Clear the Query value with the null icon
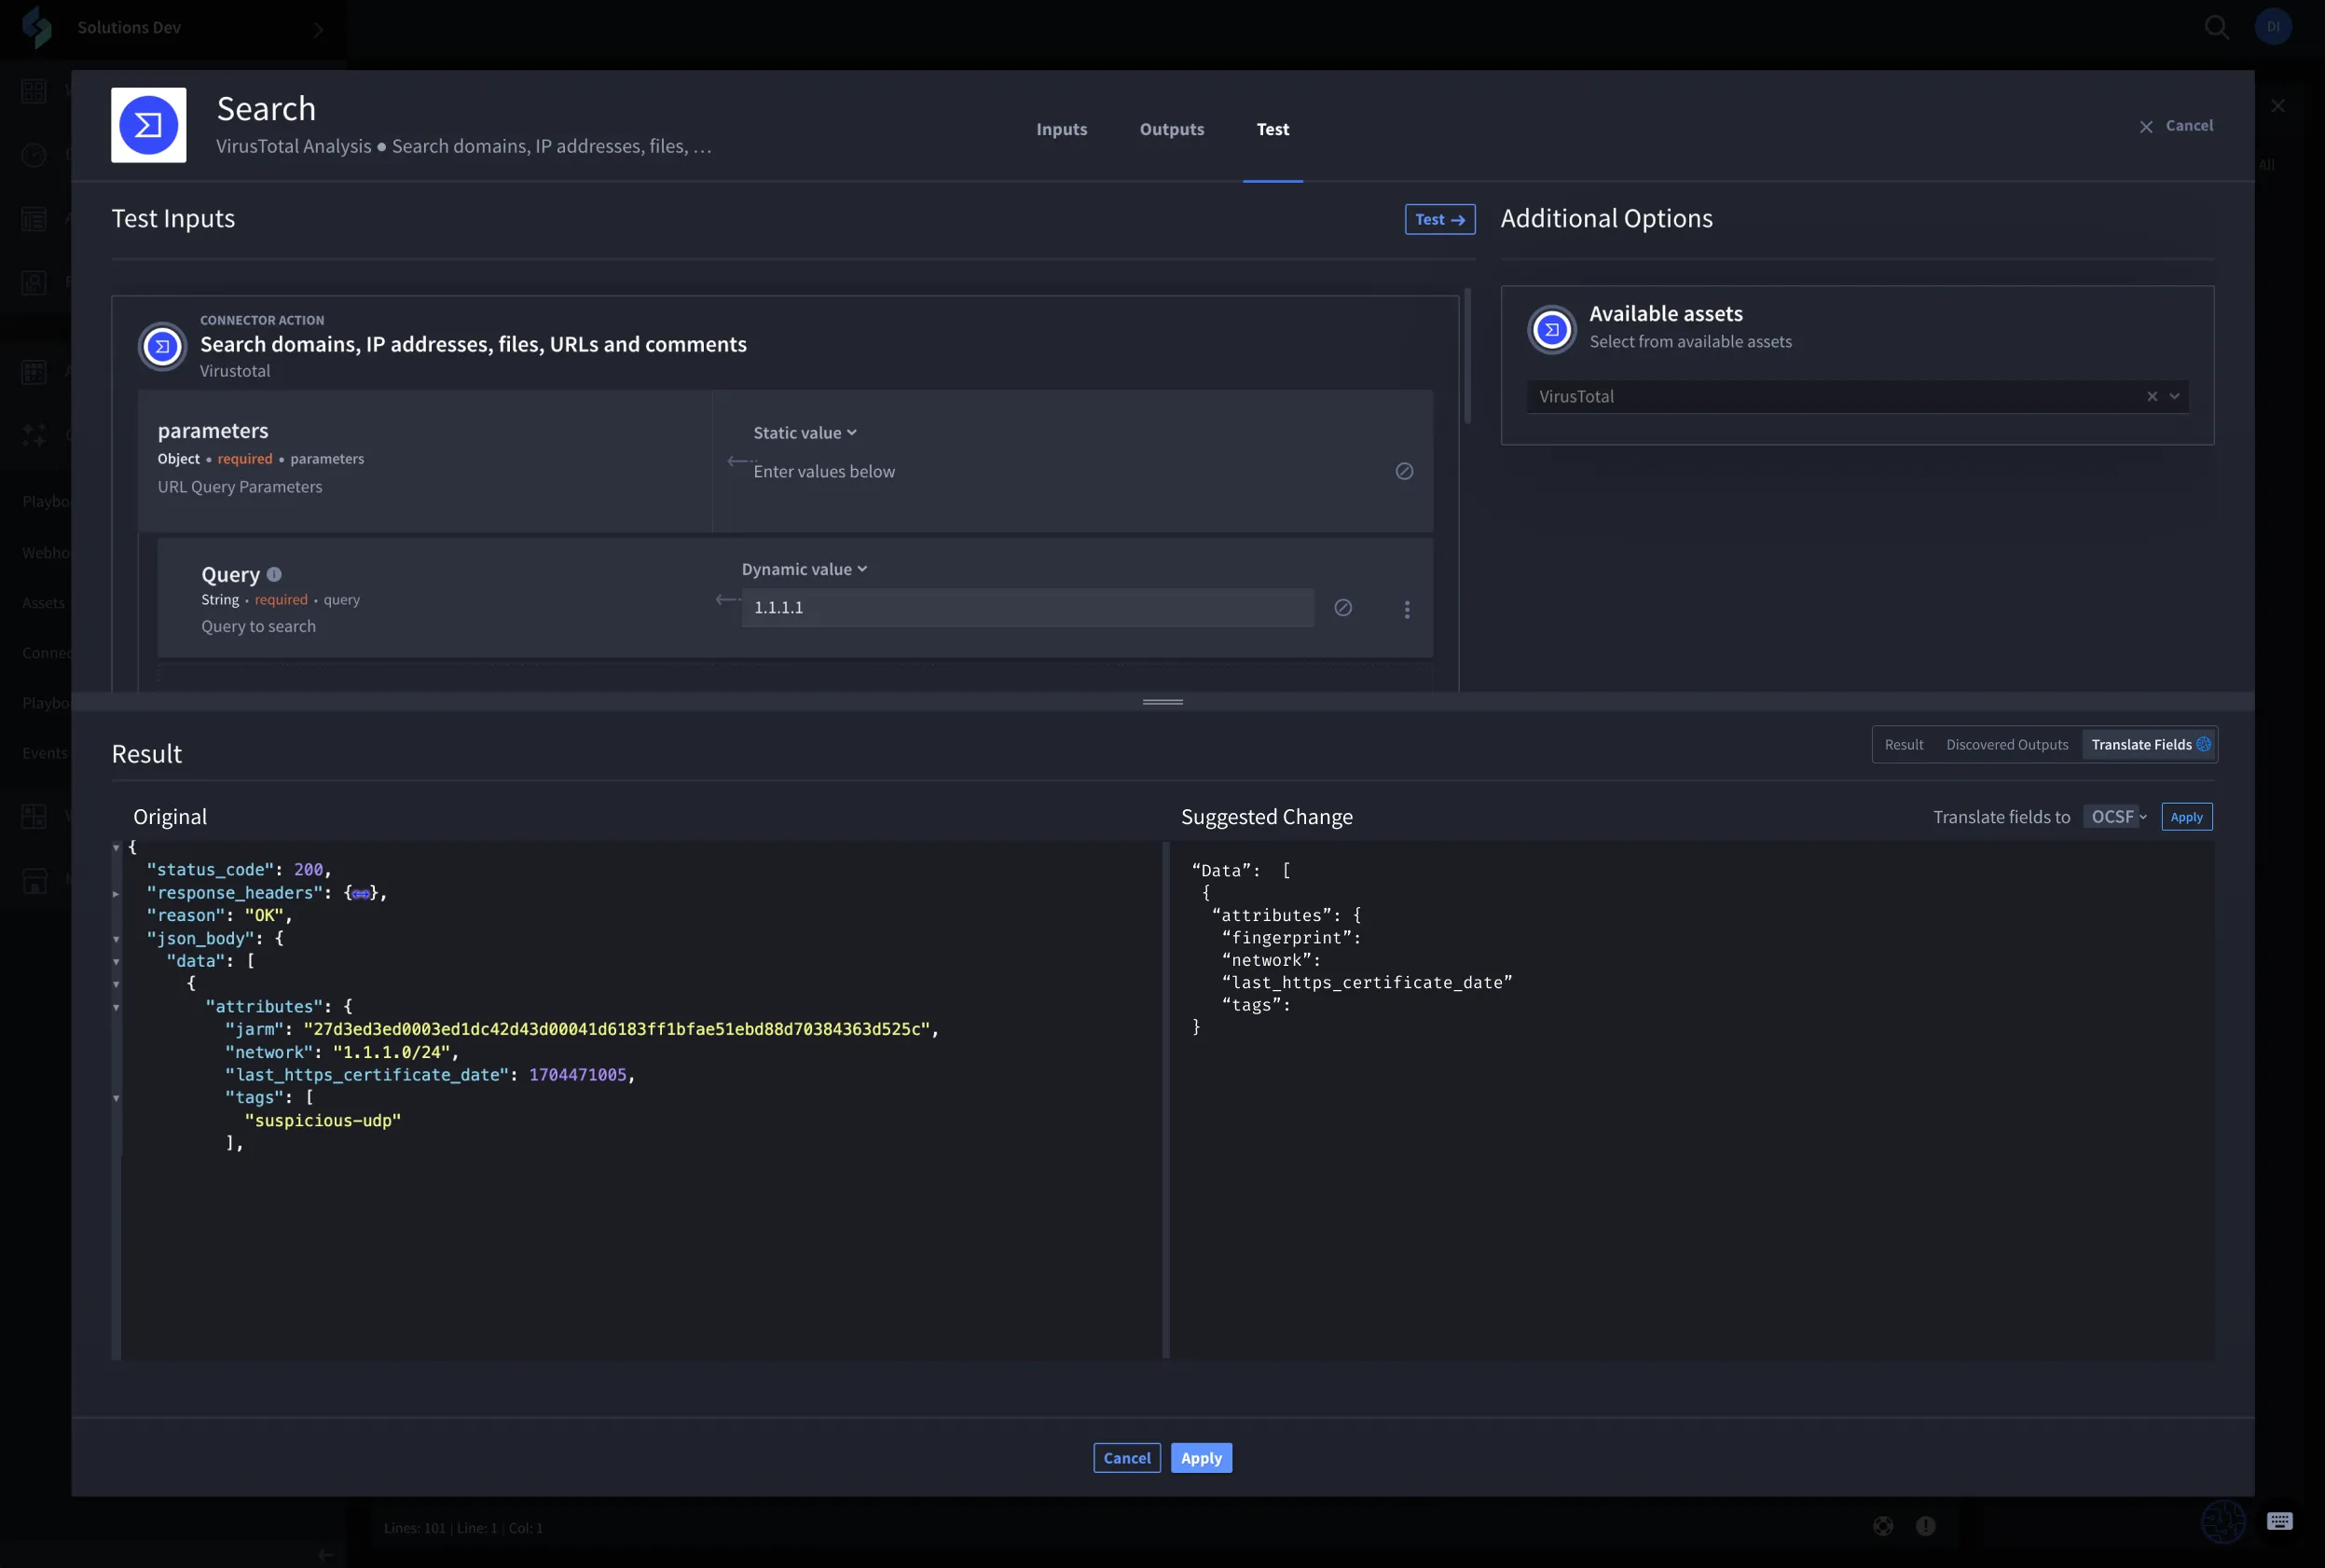Image resolution: width=2325 pixels, height=1568 pixels. 1343,608
